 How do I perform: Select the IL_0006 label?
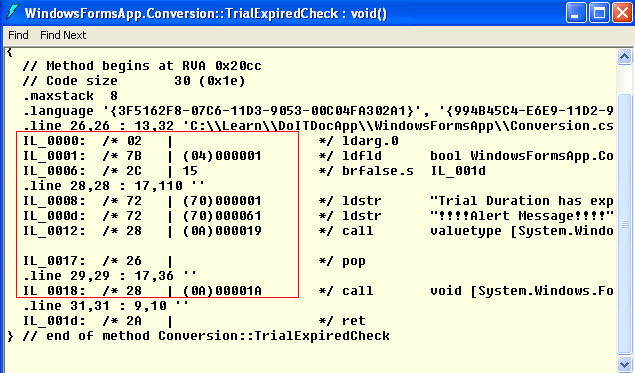(54, 171)
